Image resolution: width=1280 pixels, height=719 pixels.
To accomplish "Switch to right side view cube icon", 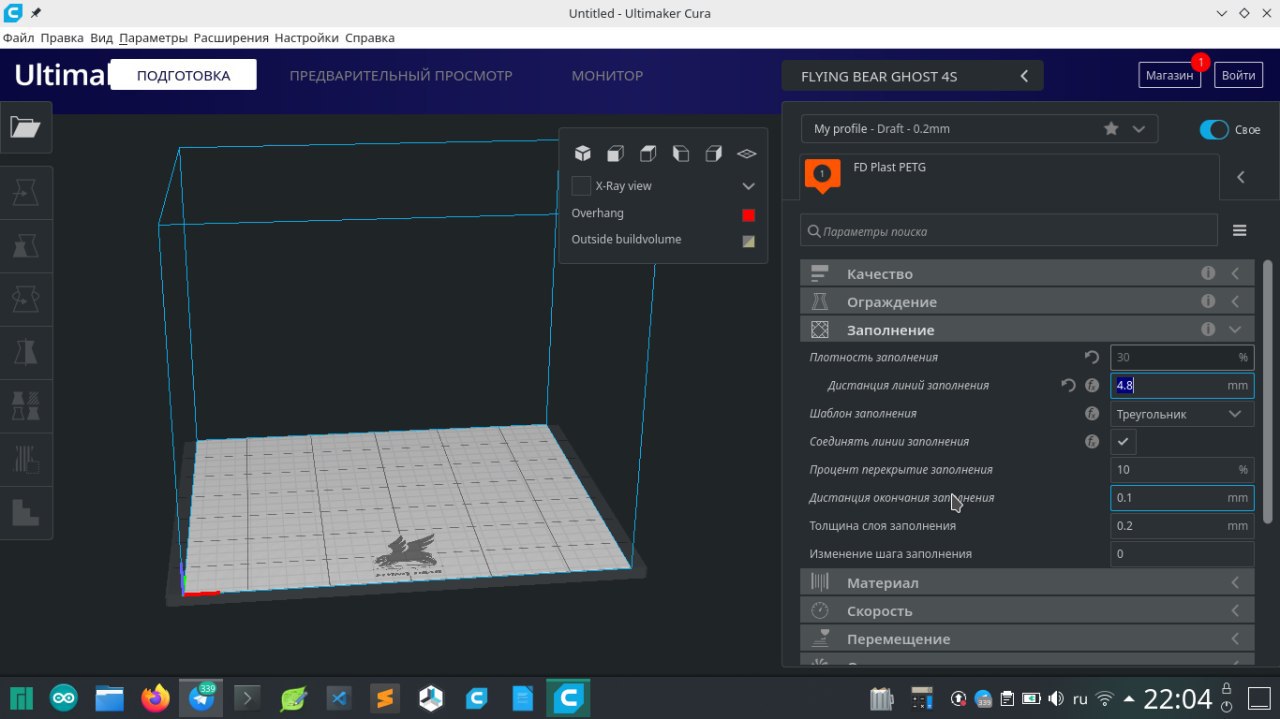I will coord(713,153).
